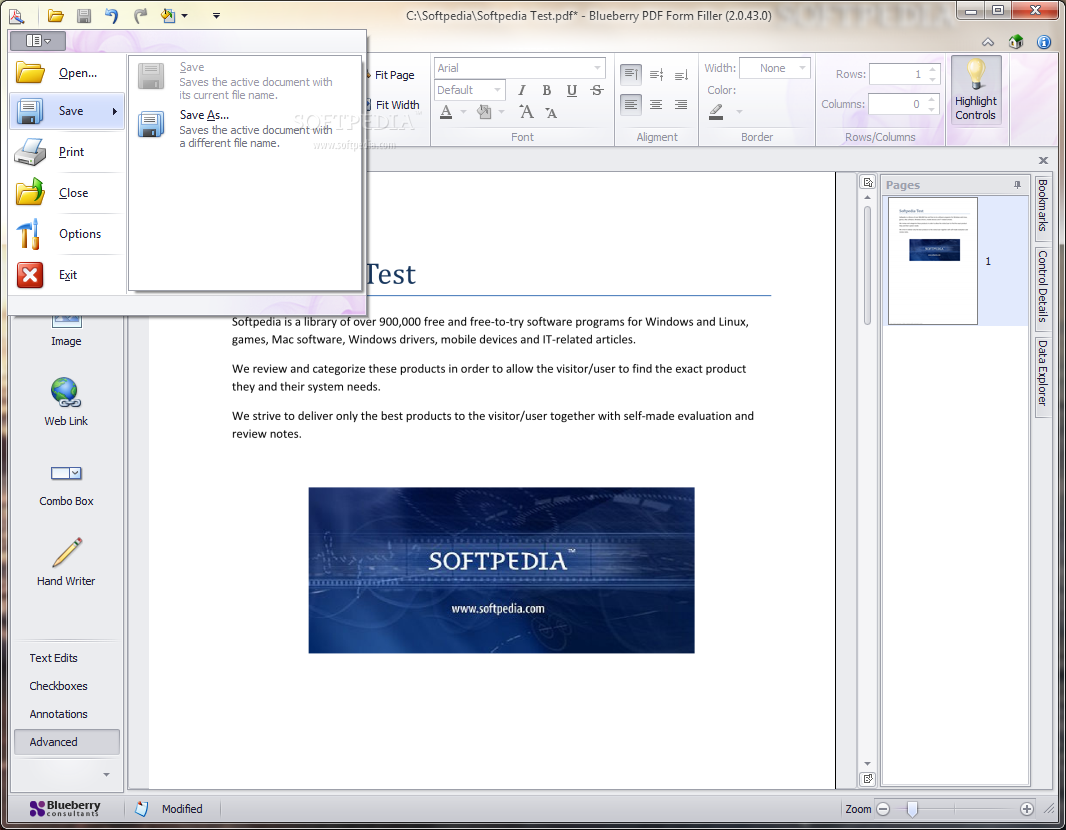Click the previous page icon above scrollbar
The width and height of the screenshot is (1066, 830).
868,182
